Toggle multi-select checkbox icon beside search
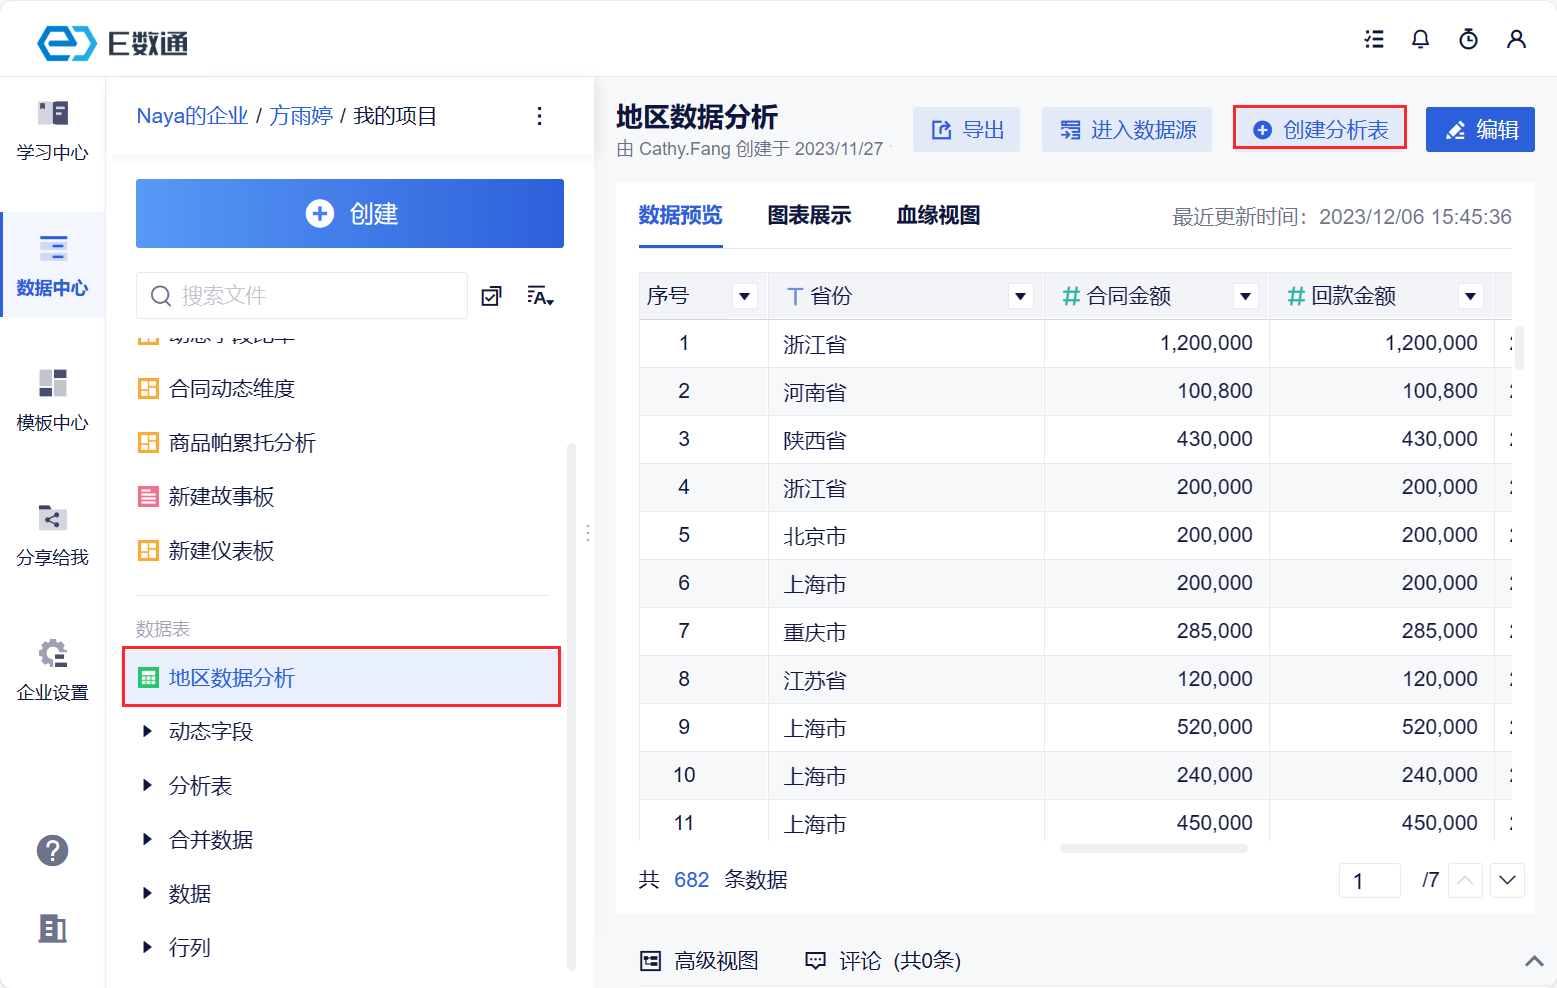 coord(491,296)
